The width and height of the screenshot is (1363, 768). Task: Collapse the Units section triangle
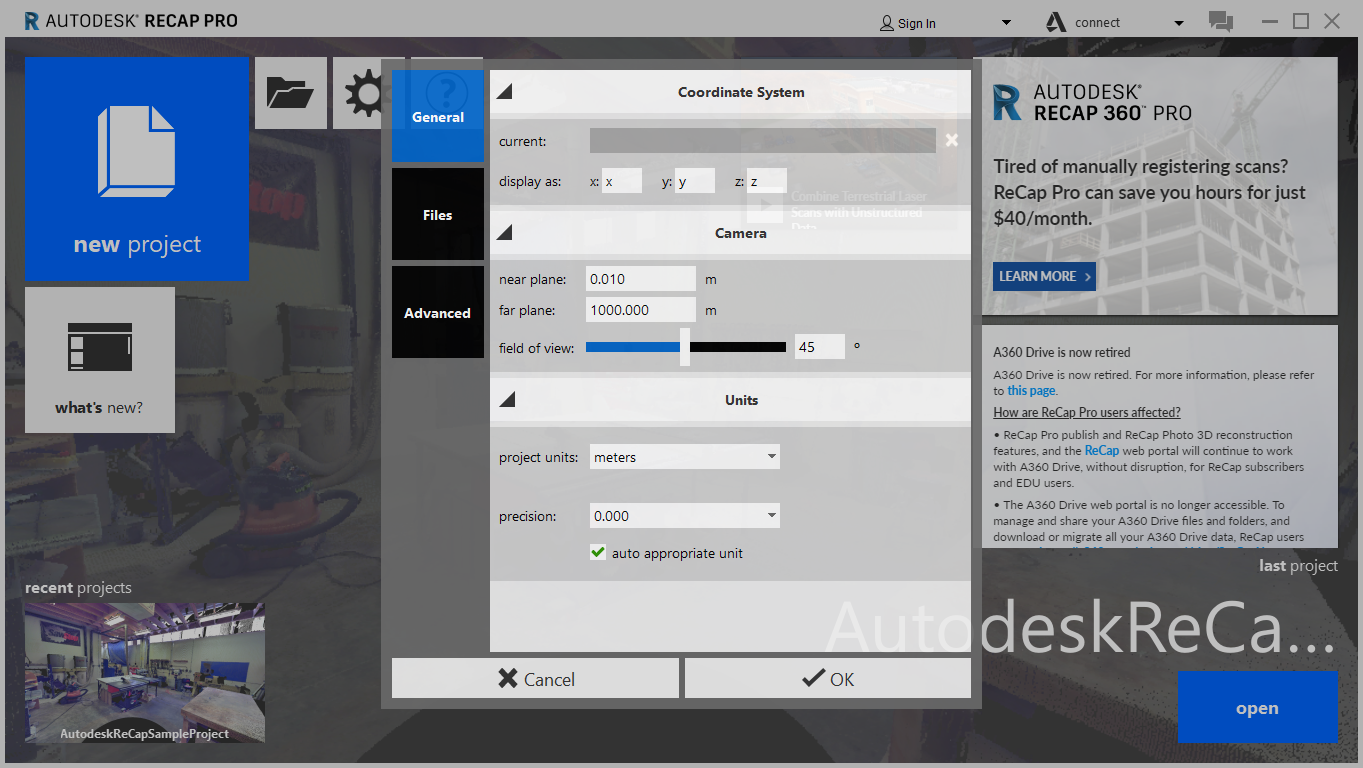(507, 400)
